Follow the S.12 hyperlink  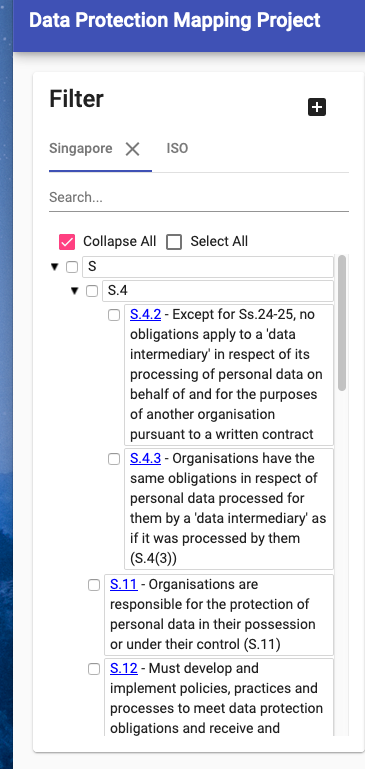[x=124, y=668]
